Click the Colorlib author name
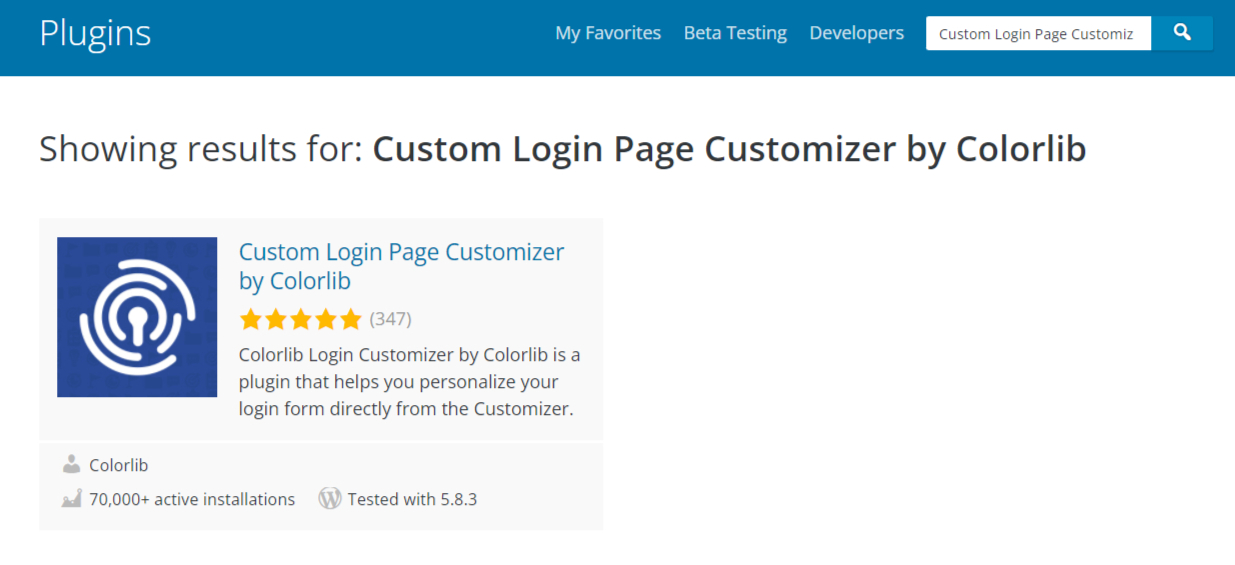Screen dimensions: 1235x565 coord(118,465)
